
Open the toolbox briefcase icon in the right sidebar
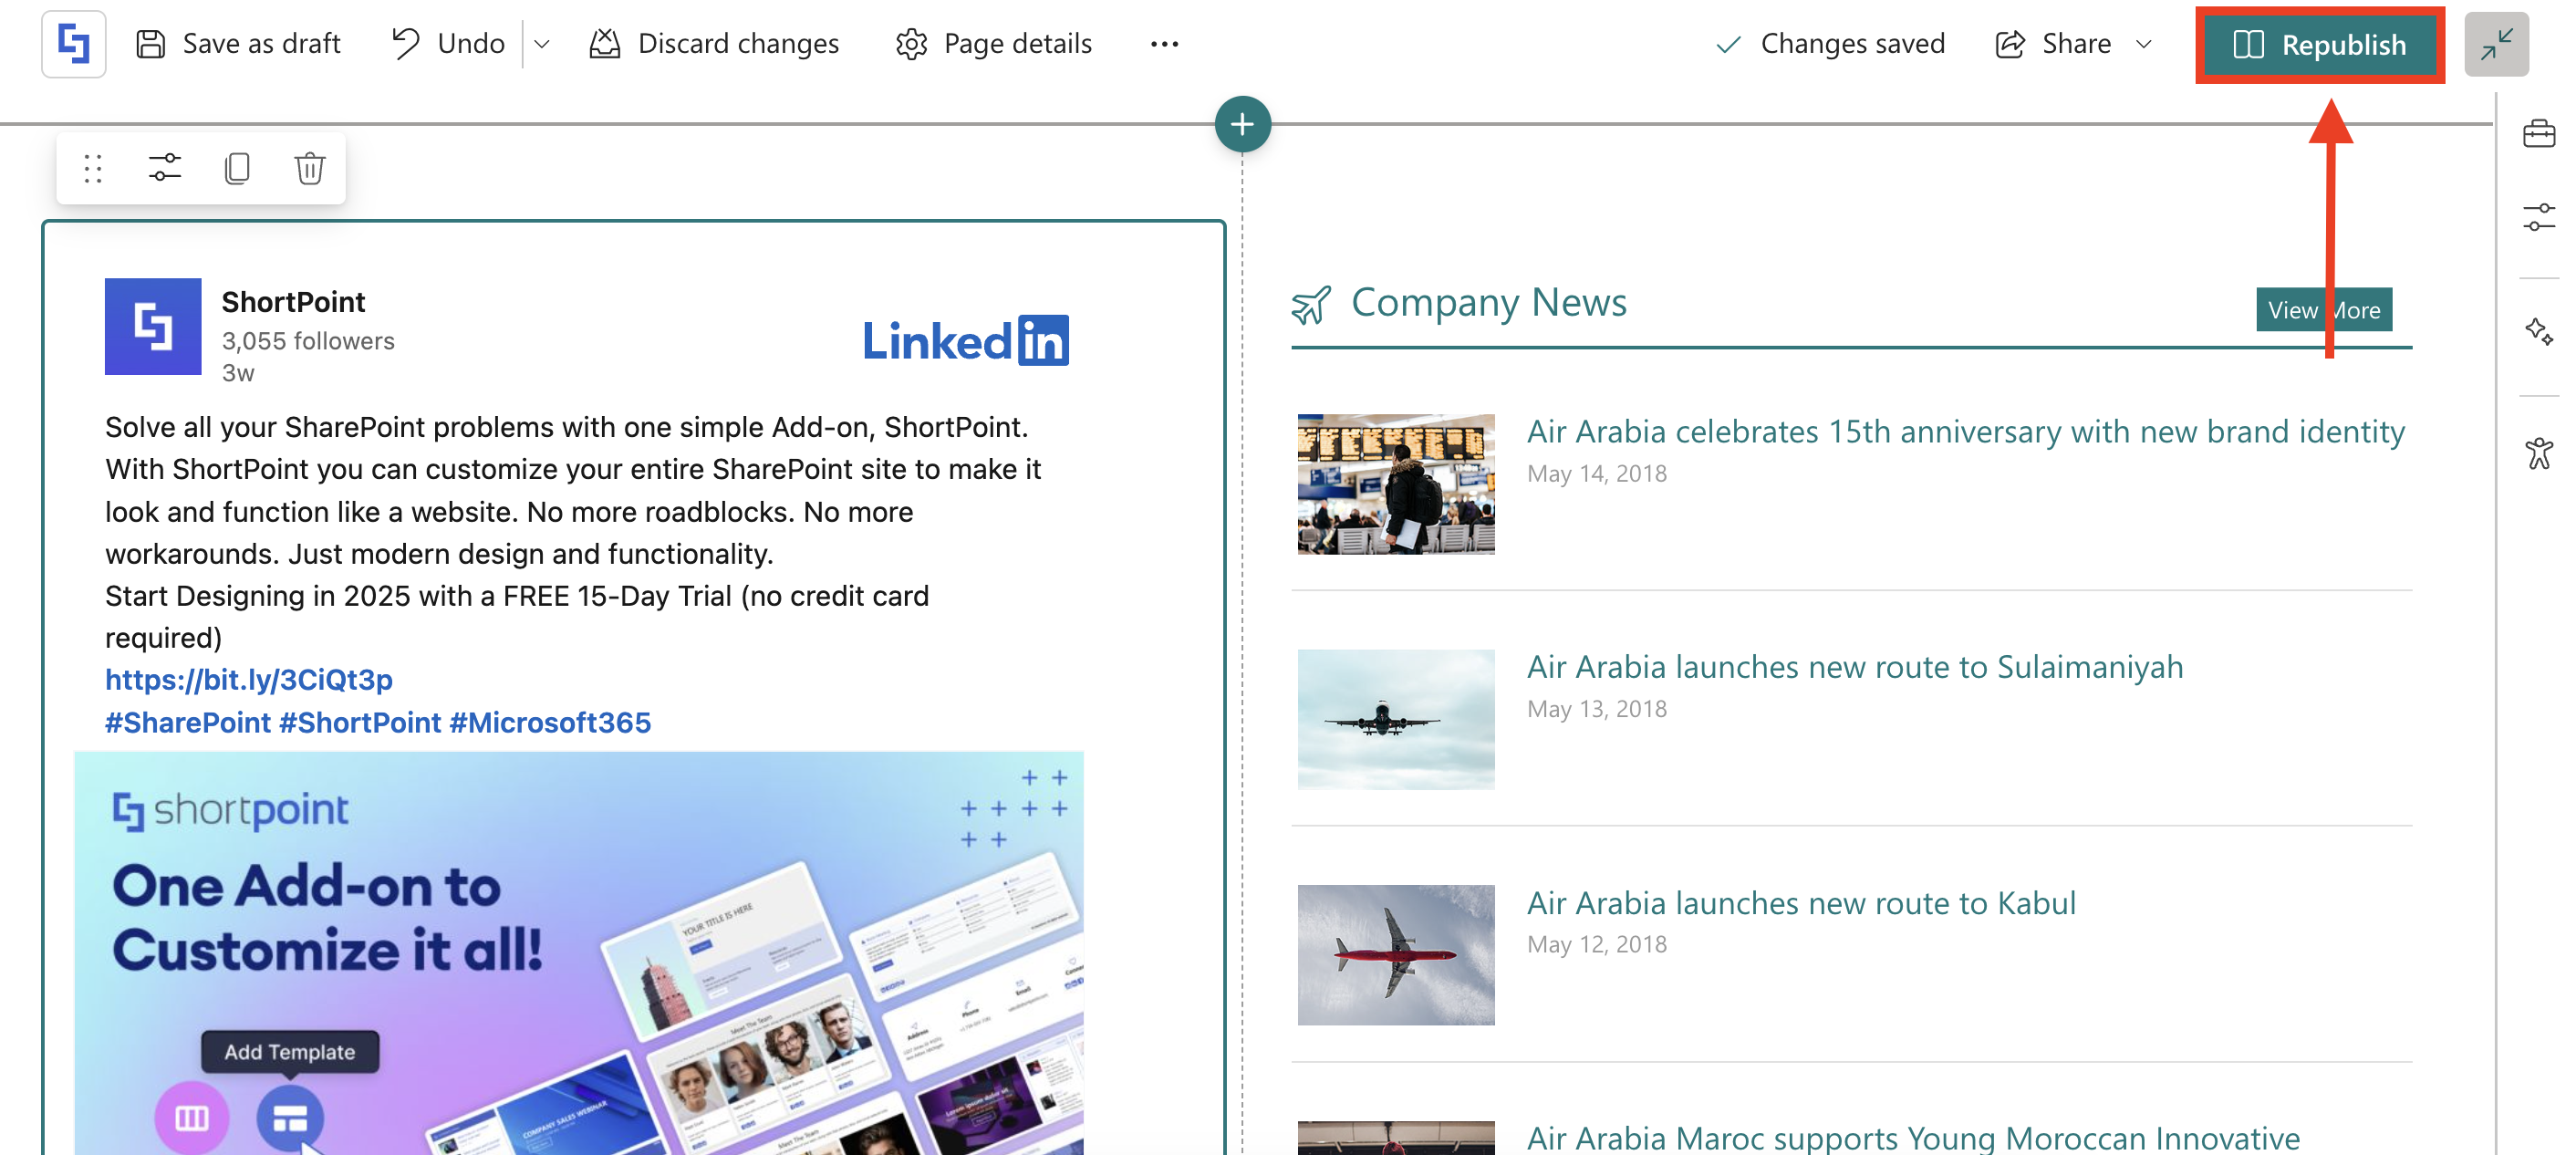pyautogui.click(x=2538, y=133)
